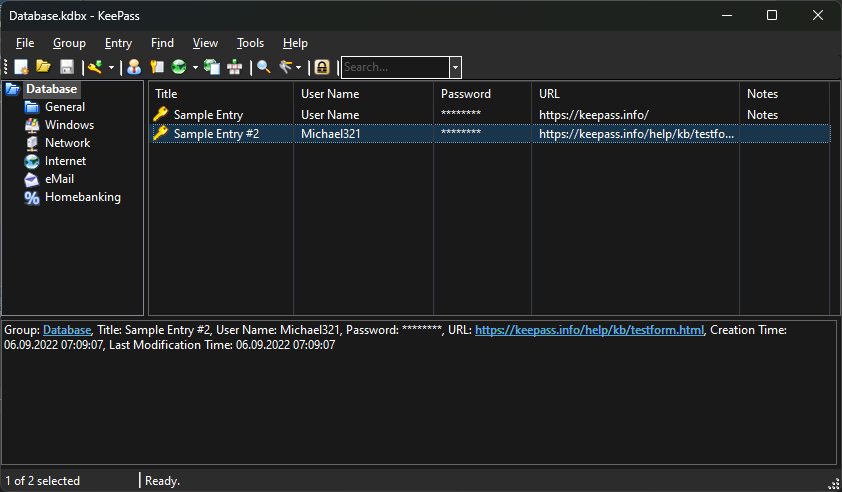Click the key icon of Sample Entry

(161, 114)
